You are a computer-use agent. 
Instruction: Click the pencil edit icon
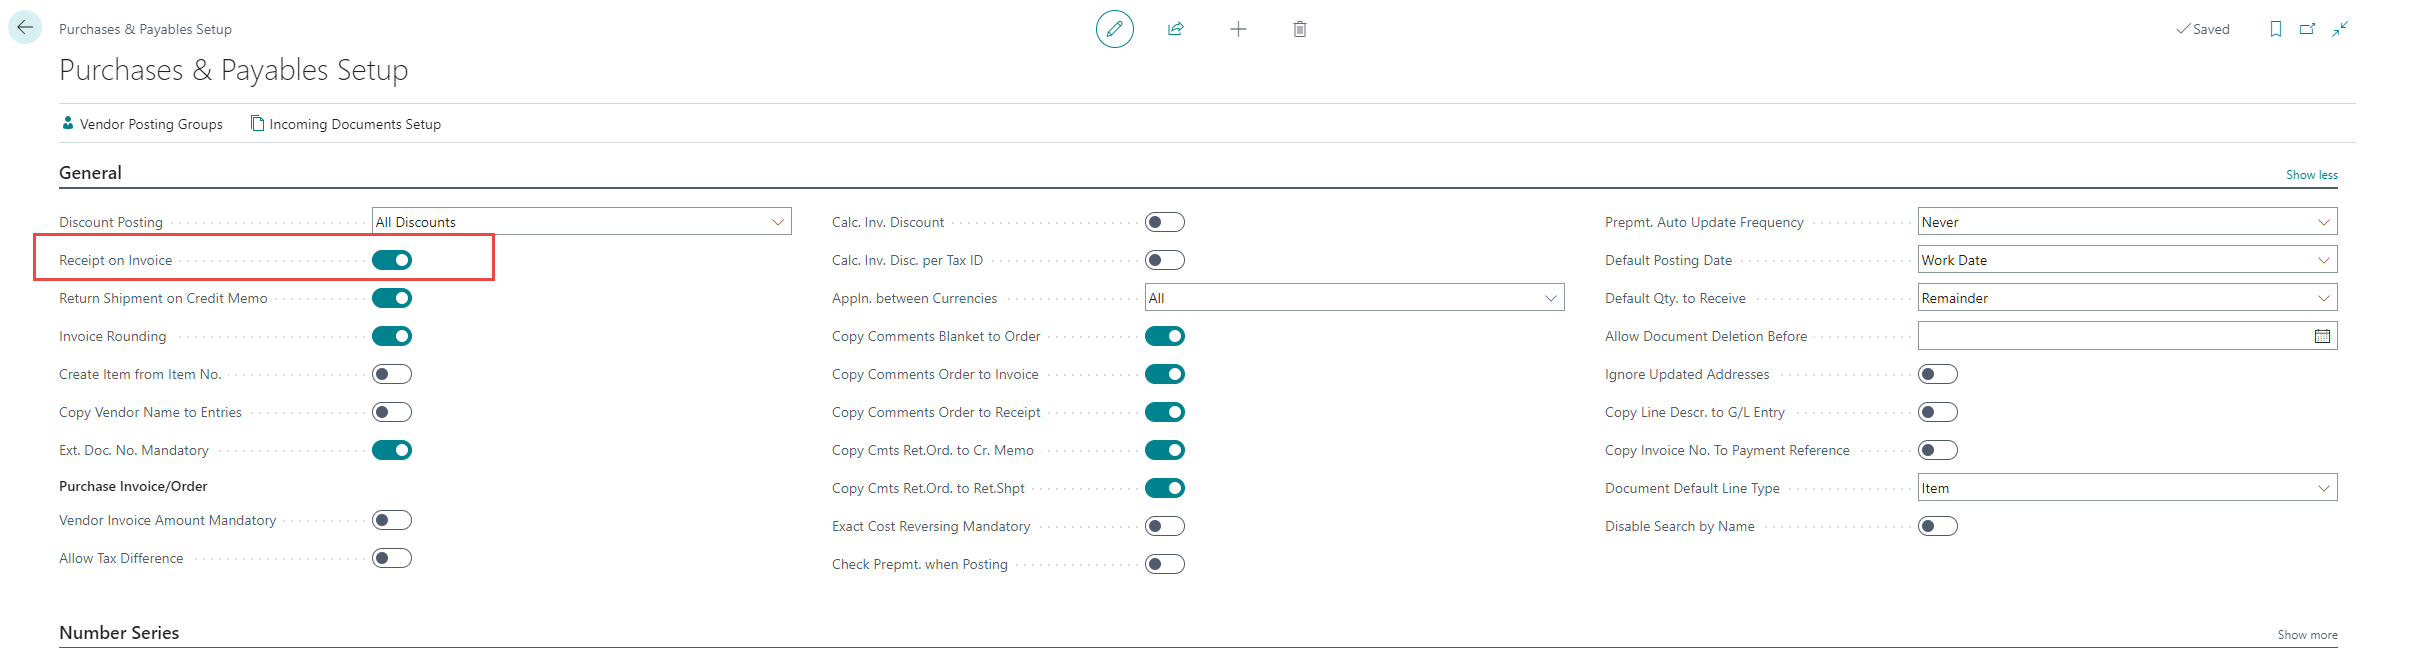[x=1114, y=29]
